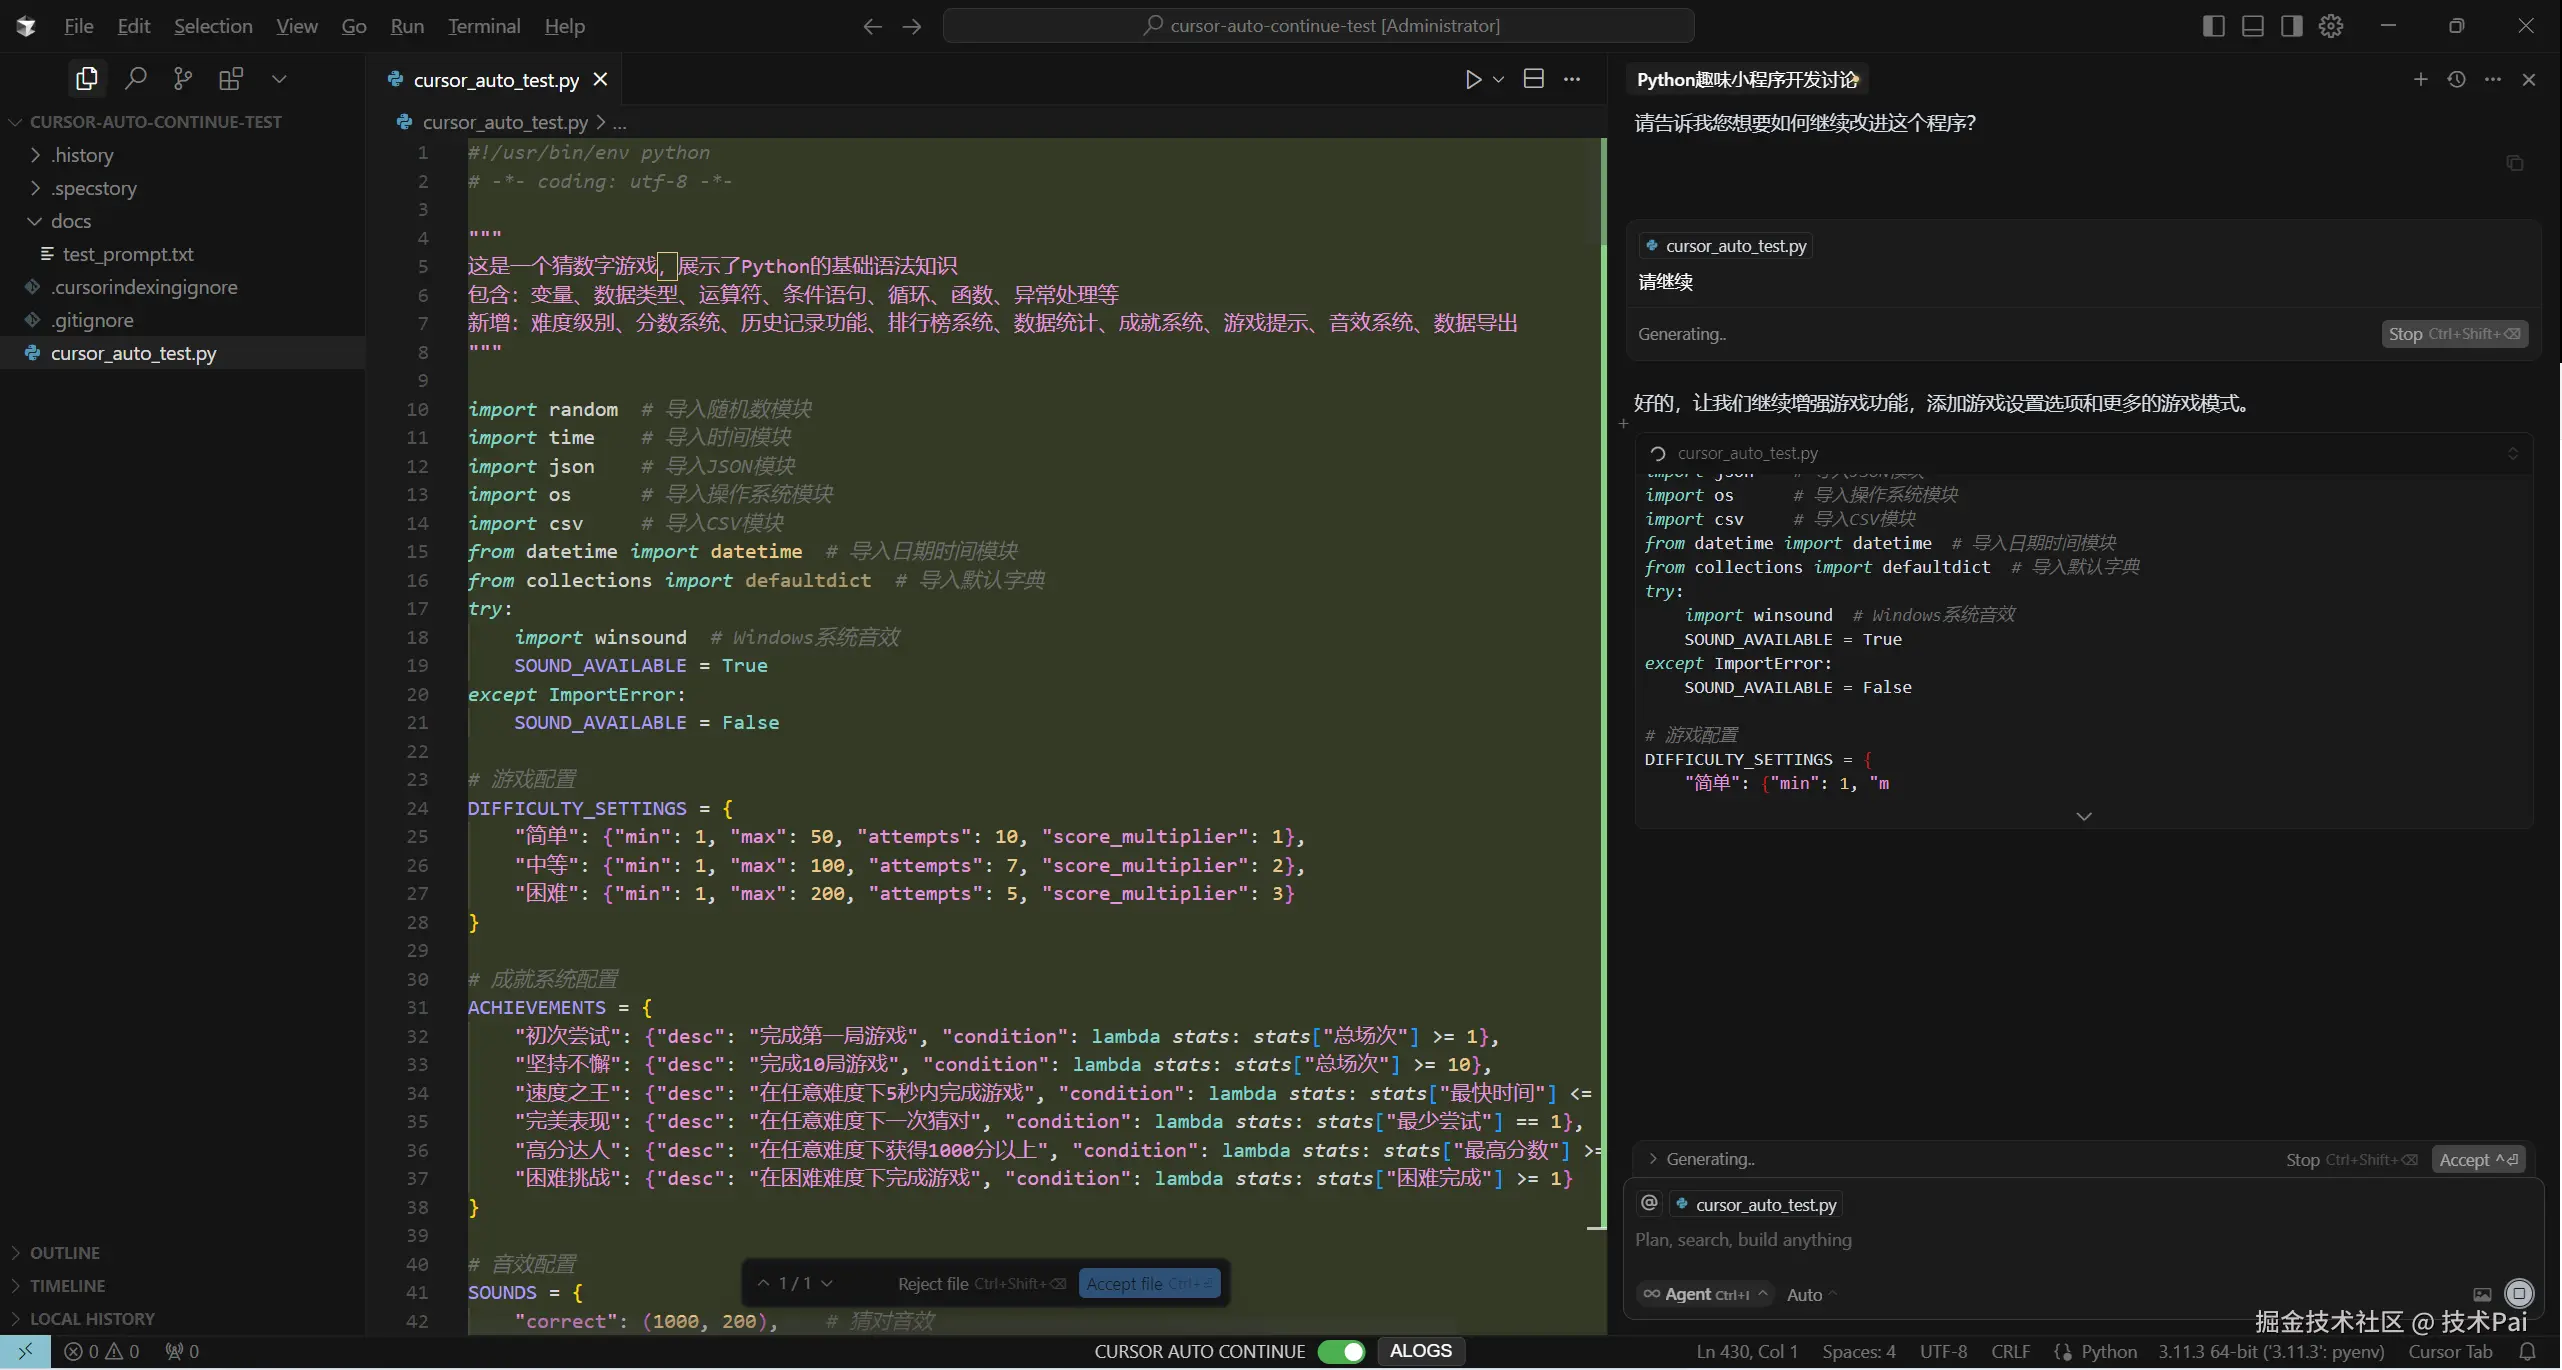This screenshot has height=1370, width=2562.
Task: Start a new chat with plus icon
Action: pos(2420,79)
